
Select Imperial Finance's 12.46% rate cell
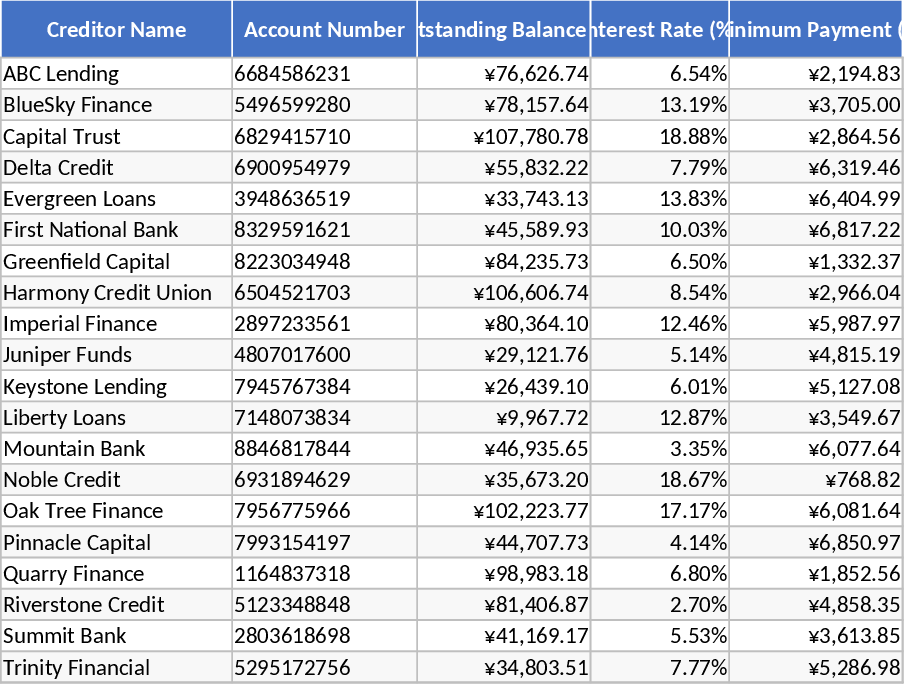tap(693, 323)
